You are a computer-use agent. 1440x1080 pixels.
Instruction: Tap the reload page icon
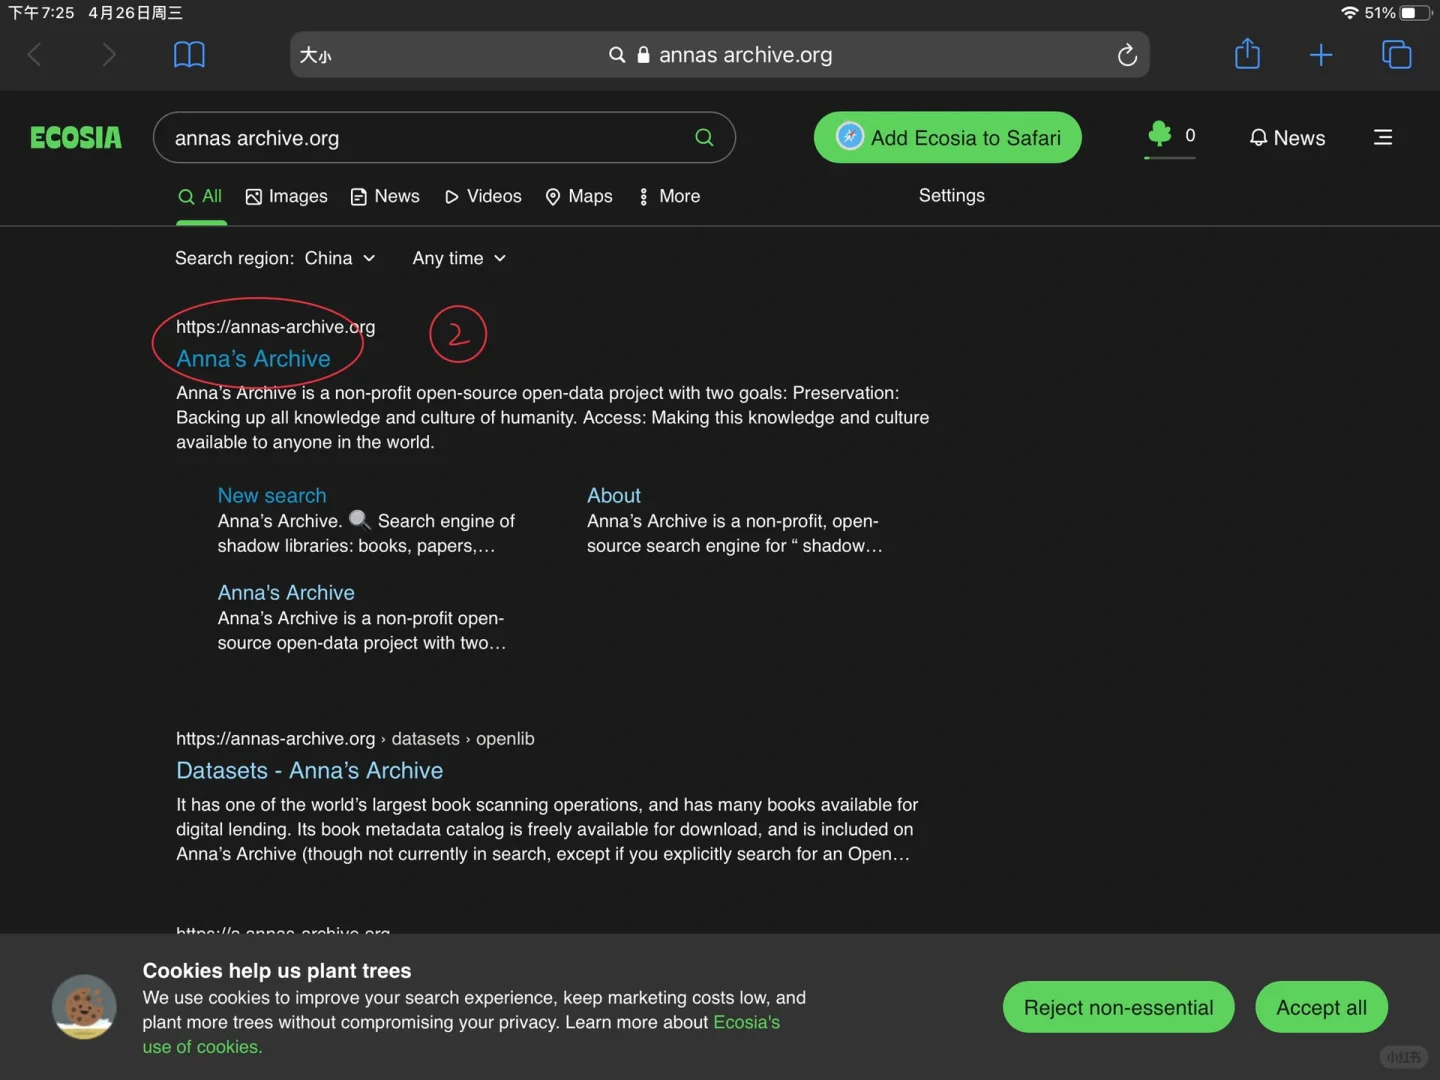tap(1127, 55)
